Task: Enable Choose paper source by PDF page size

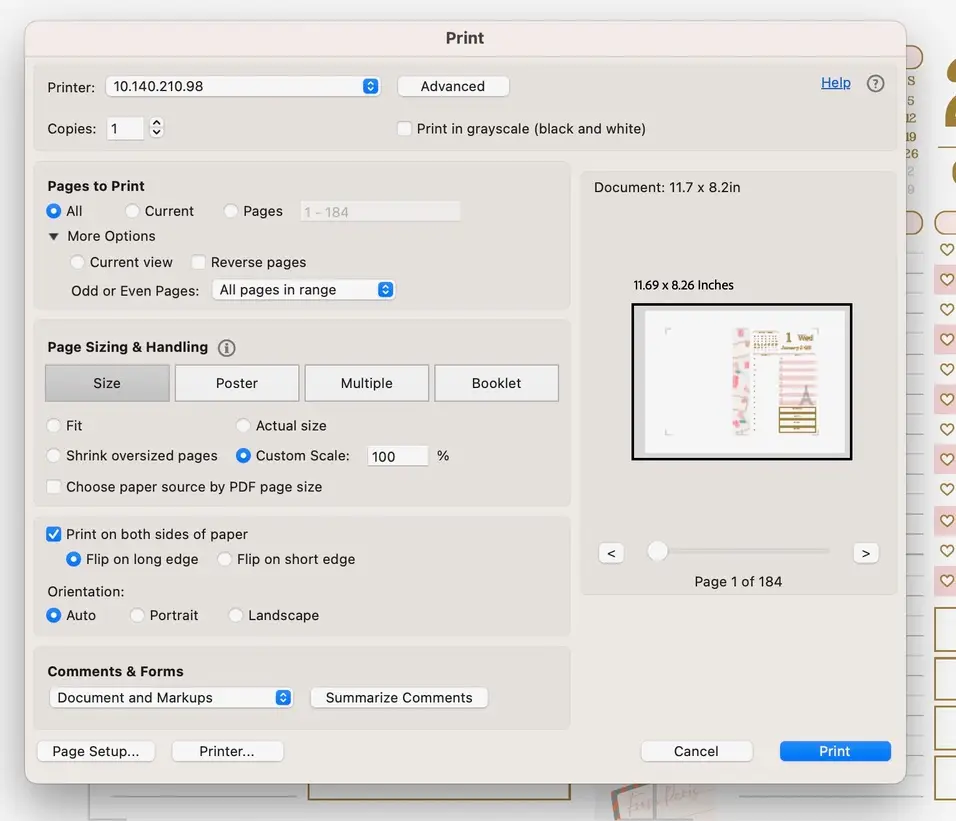Action: point(53,487)
